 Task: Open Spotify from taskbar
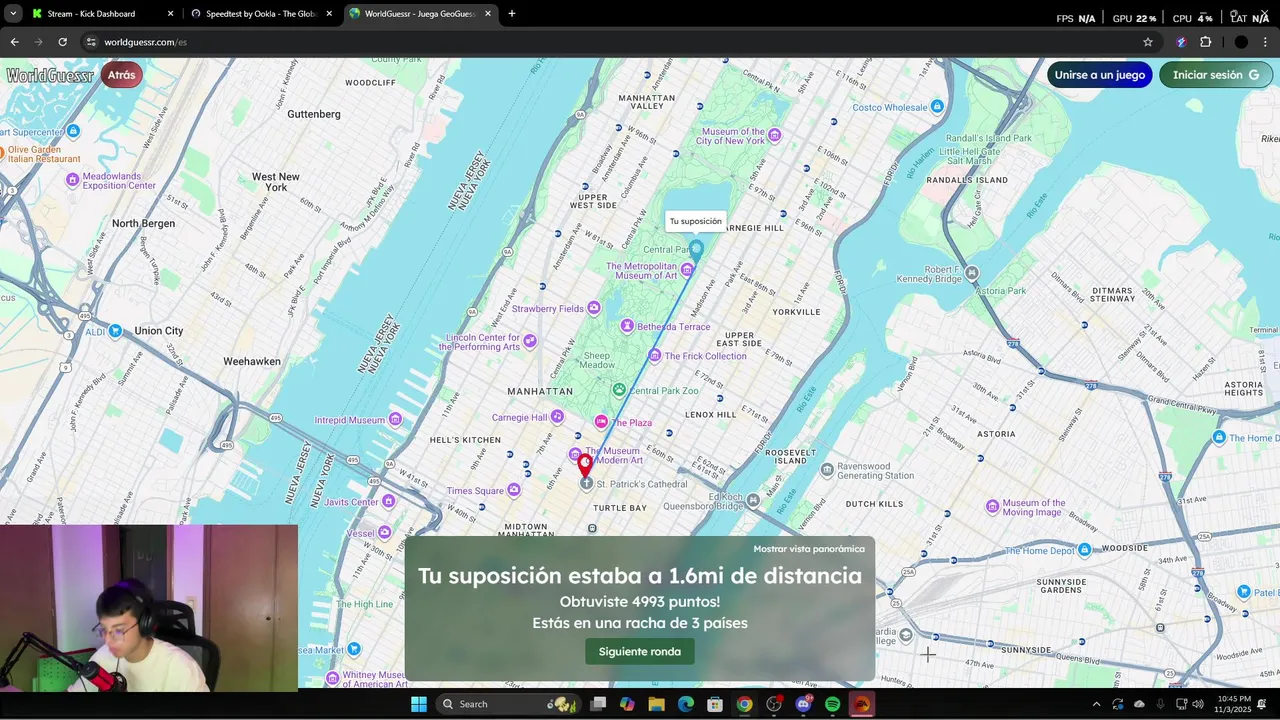(832, 704)
